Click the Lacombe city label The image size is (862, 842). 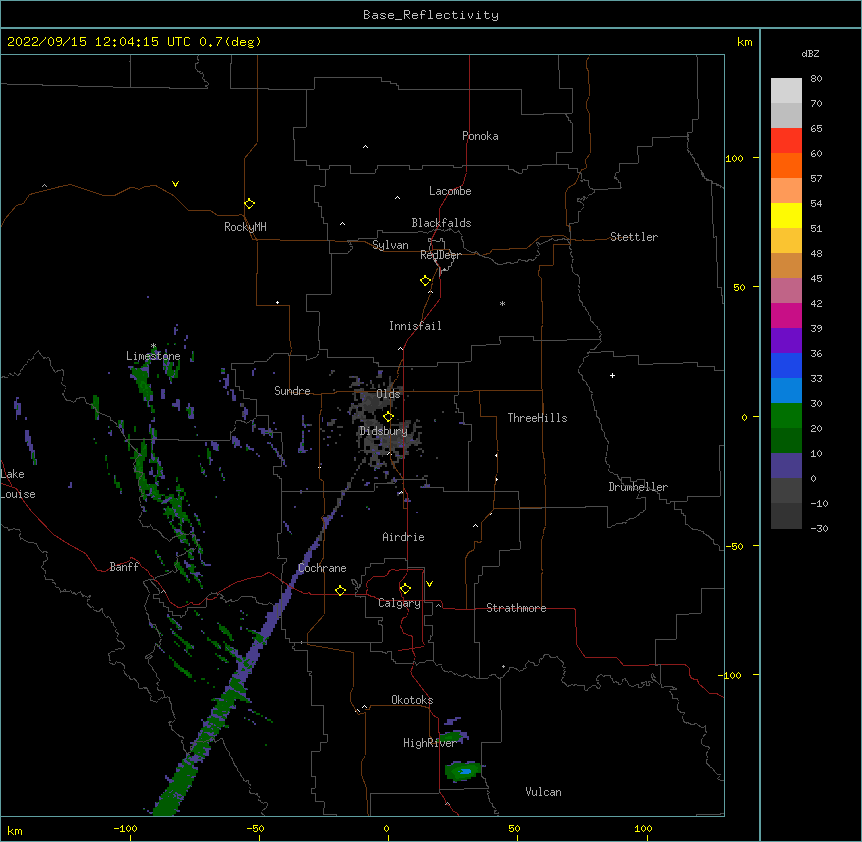coord(450,191)
